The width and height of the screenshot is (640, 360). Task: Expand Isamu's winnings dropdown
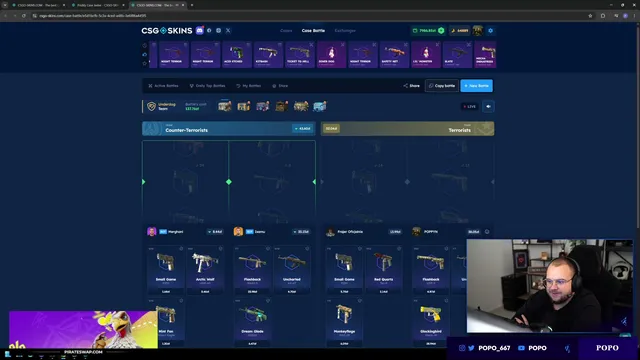tap(301, 232)
